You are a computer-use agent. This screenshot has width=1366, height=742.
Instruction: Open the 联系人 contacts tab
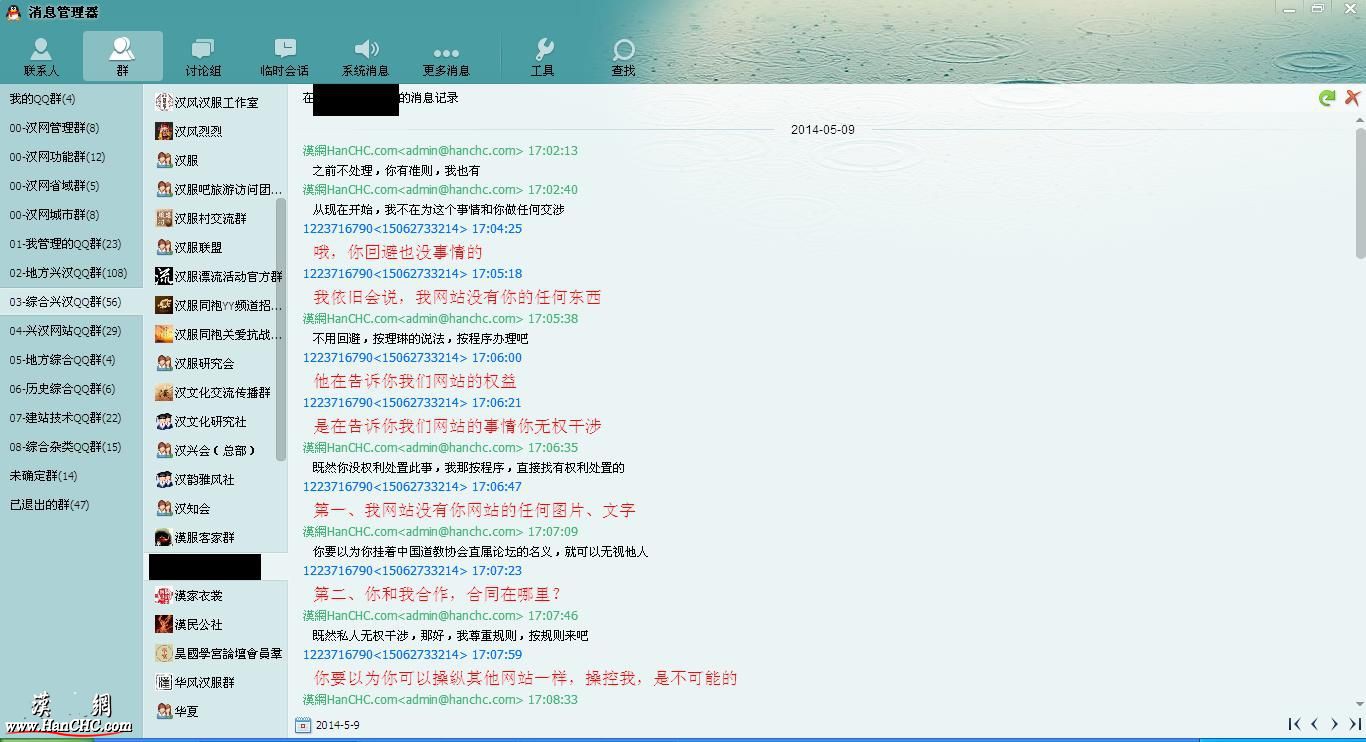[x=41, y=57]
